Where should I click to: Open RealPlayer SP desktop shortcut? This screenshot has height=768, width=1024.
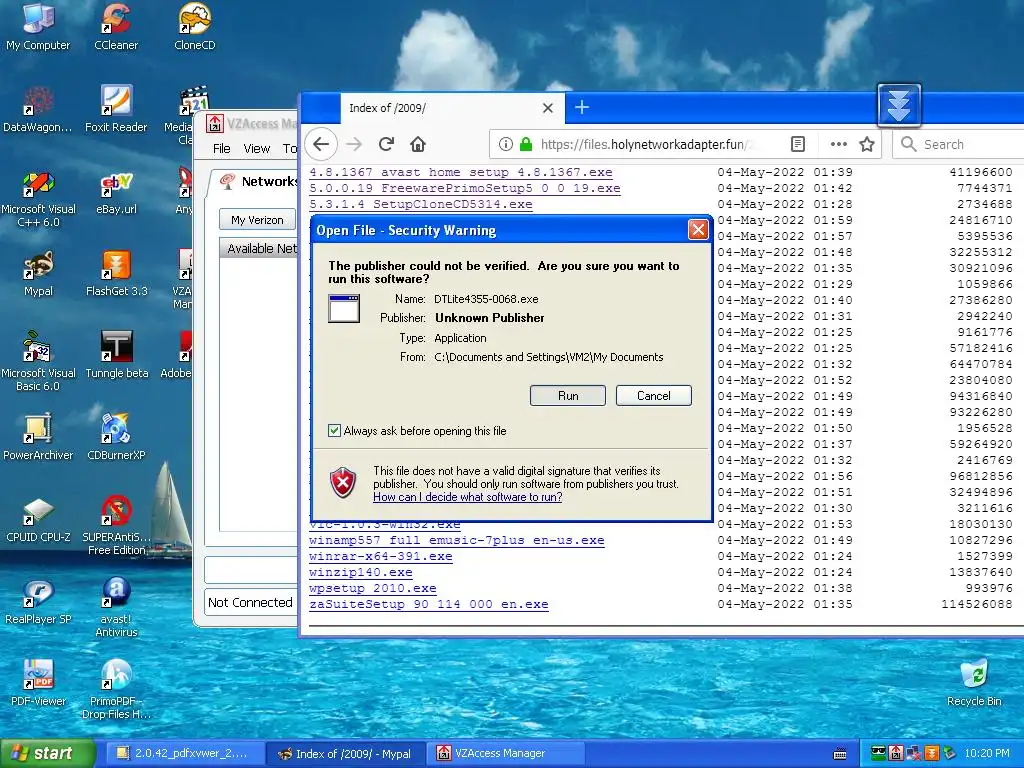[38, 602]
